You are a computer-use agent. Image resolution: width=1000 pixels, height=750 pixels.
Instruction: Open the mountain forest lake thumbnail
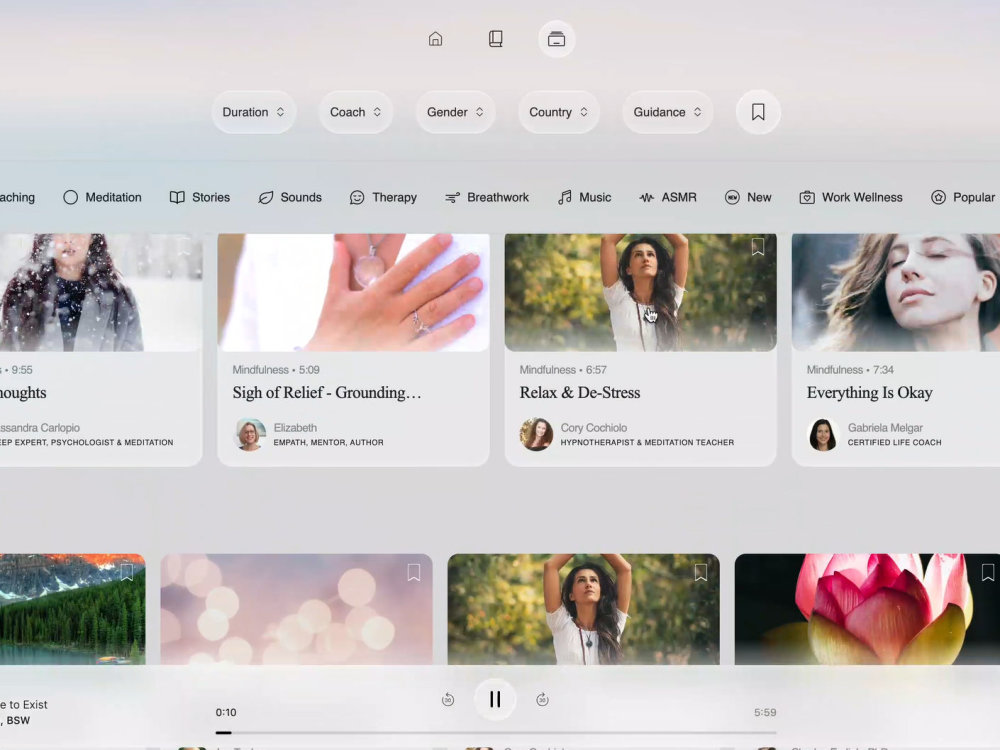click(x=73, y=609)
